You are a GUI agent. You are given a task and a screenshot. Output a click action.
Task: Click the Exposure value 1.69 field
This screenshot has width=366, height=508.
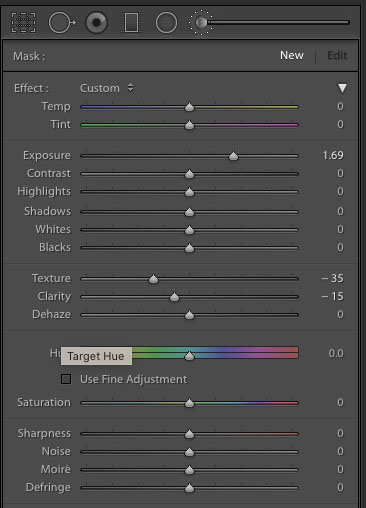click(333, 155)
